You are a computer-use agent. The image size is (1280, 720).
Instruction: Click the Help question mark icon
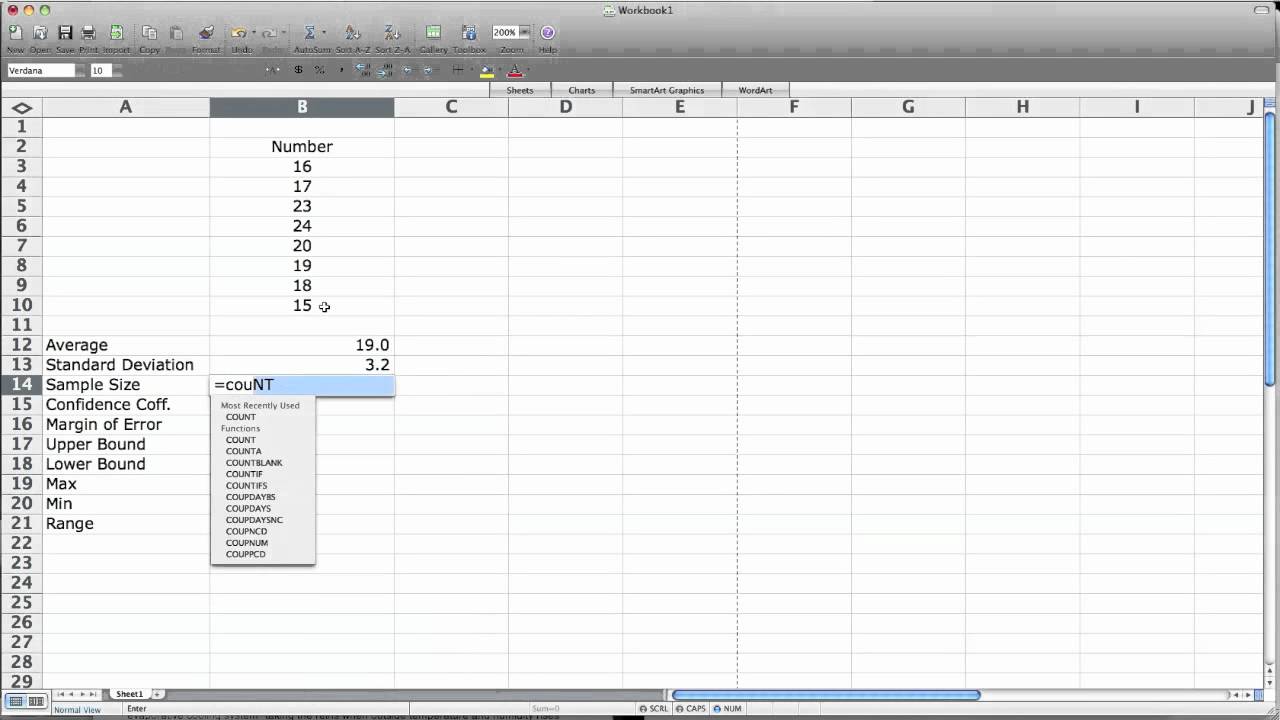548,33
